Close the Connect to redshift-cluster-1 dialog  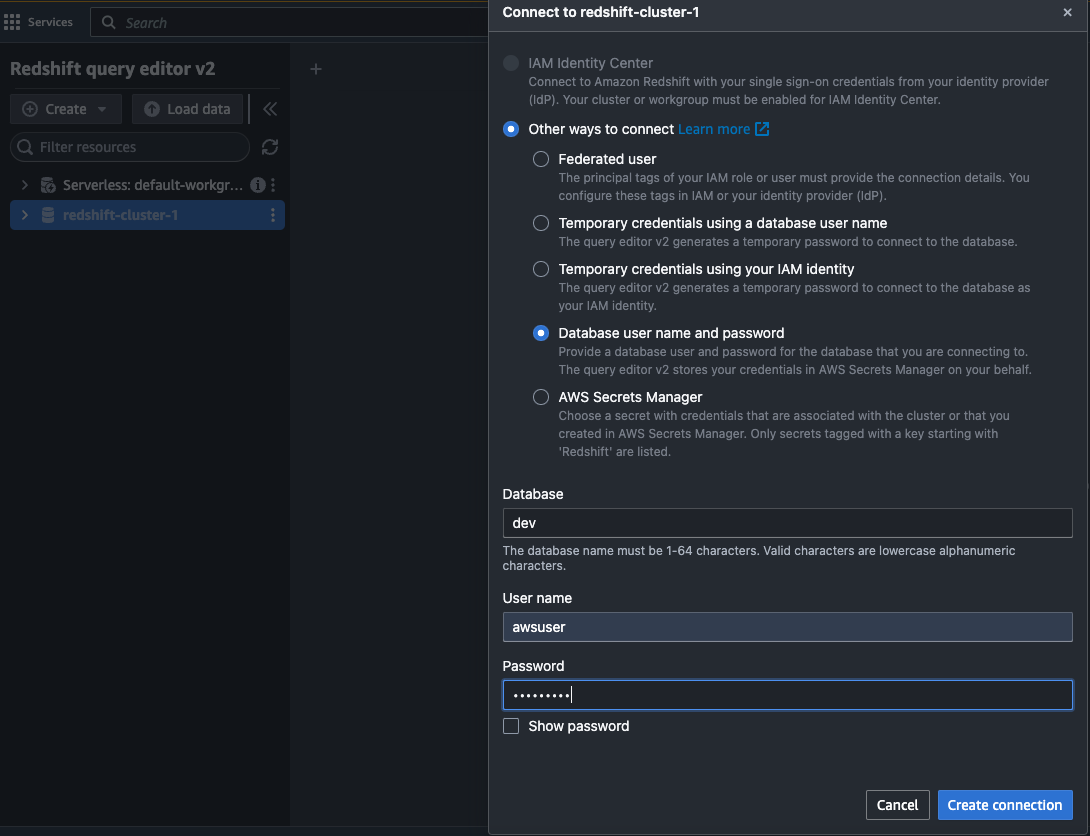point(1067,12)
